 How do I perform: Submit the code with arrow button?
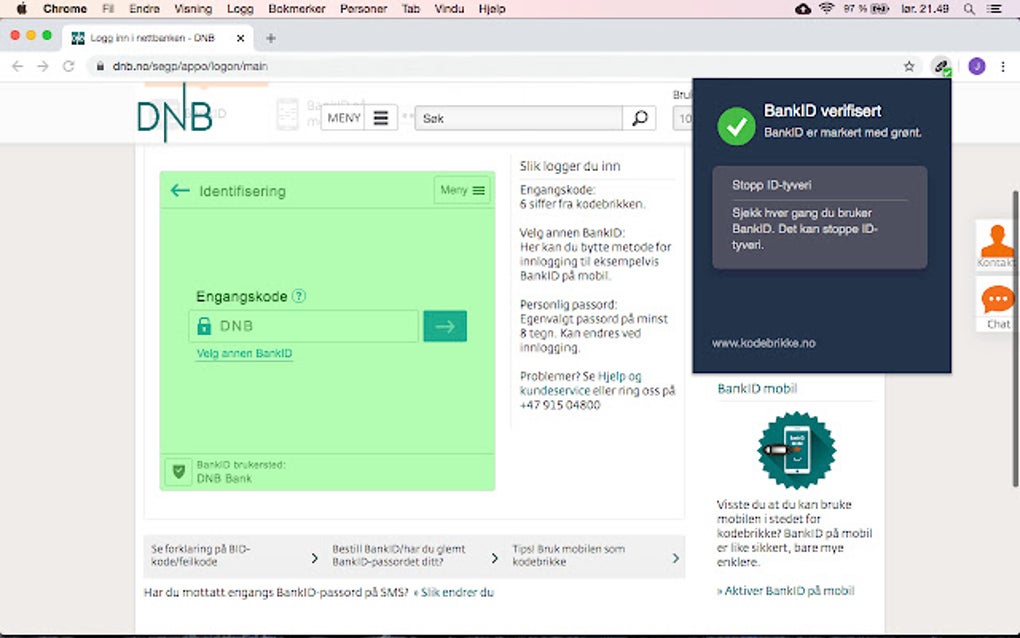tap(445, 326)
